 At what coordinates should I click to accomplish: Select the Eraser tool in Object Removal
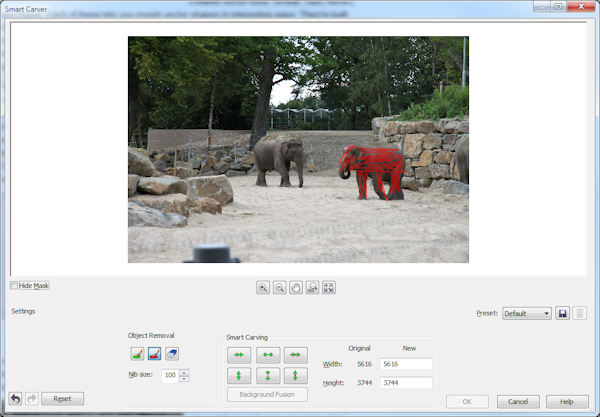pyautogui.click(x=171, y=353)
